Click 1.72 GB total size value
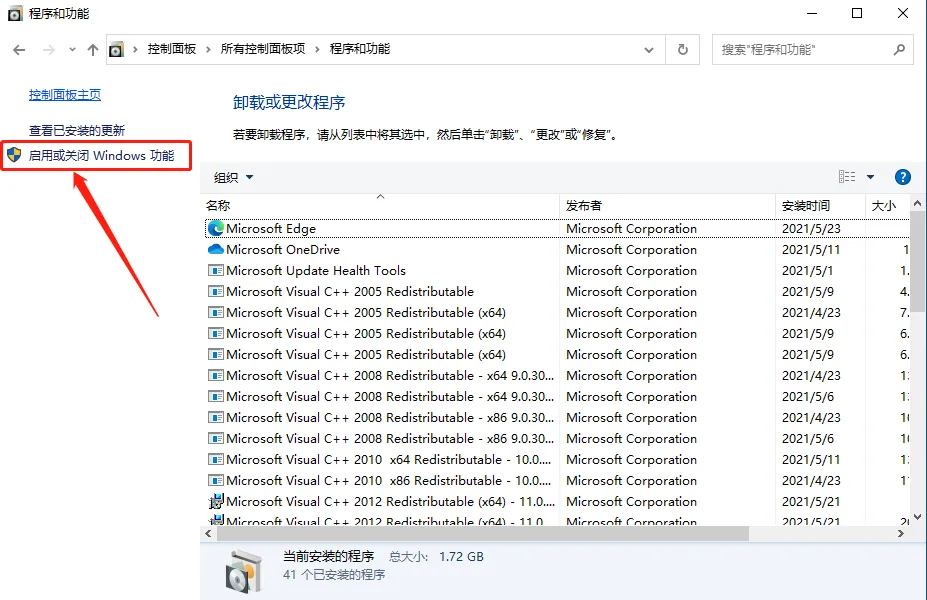The height and width of the screenshot is (600, 927). tap(461, 557)
